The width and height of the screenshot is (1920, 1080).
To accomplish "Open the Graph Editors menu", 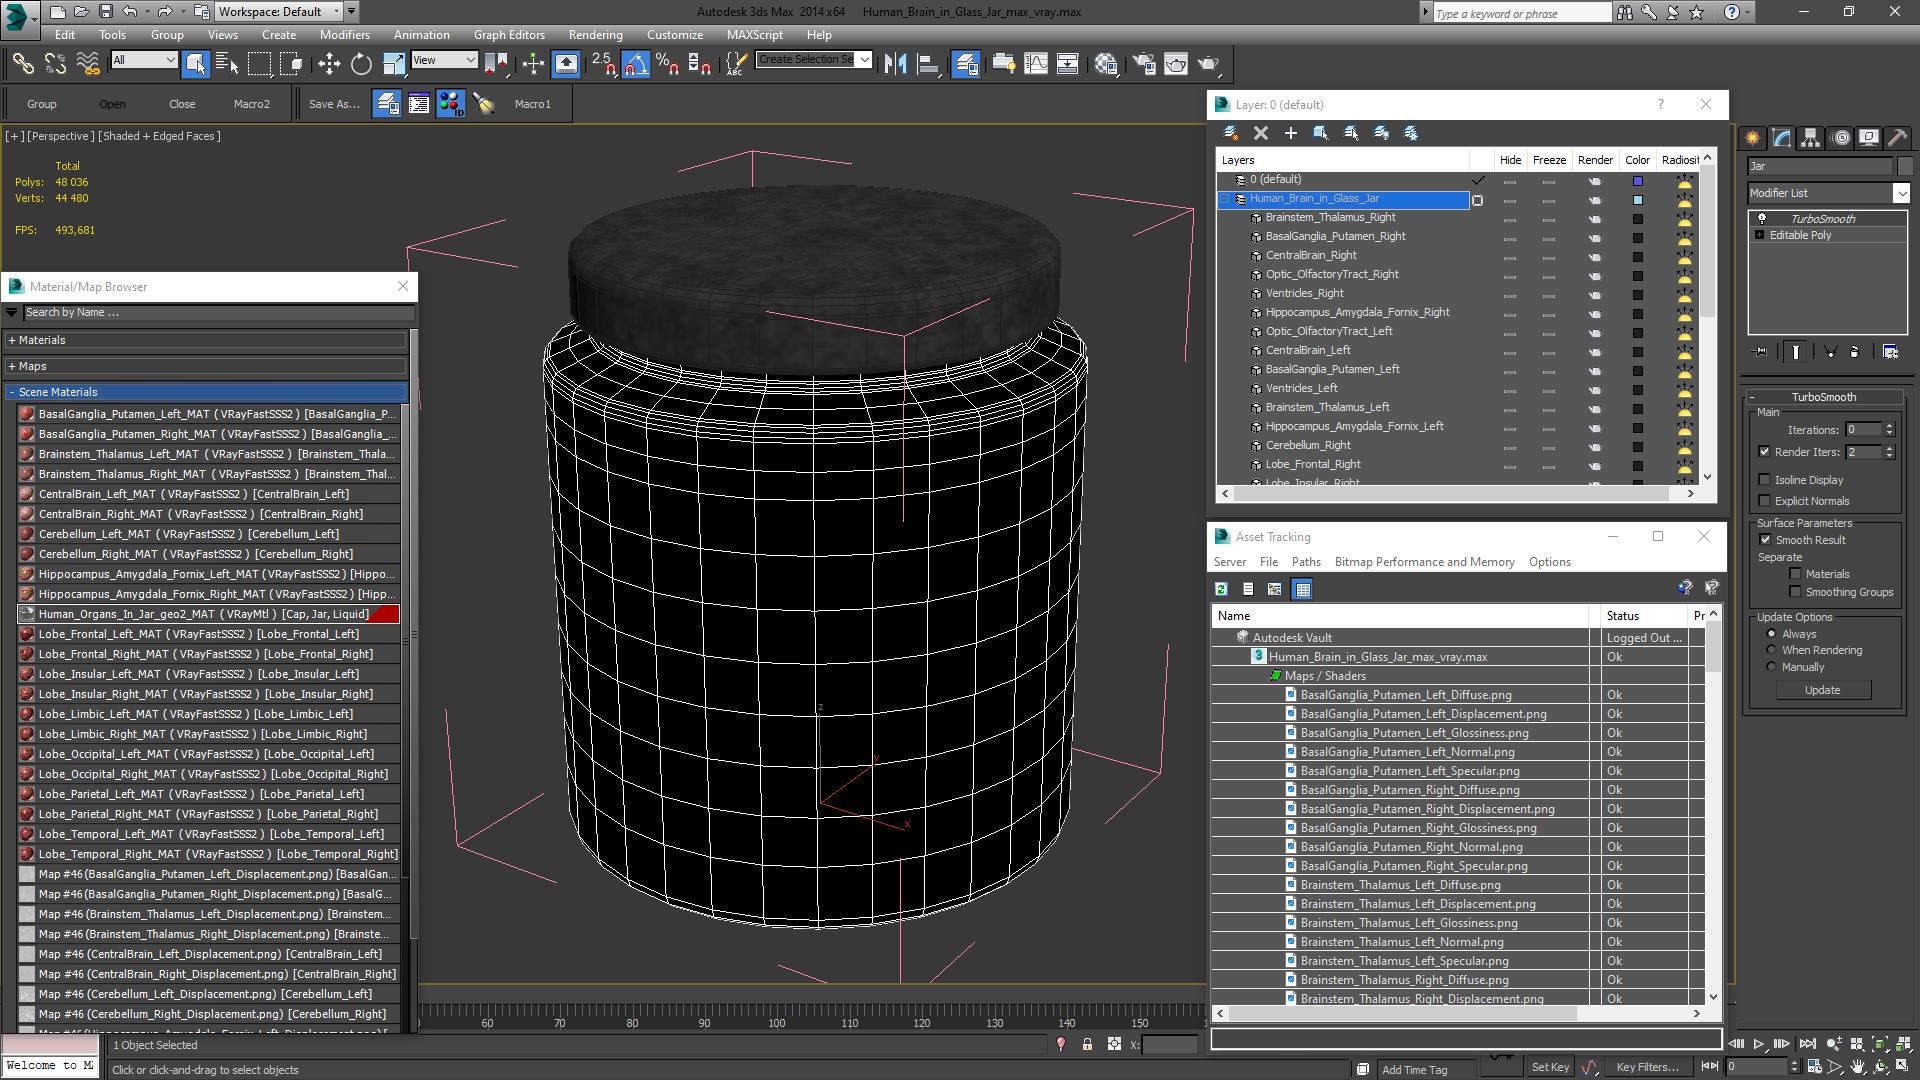I will click(509, 34).
